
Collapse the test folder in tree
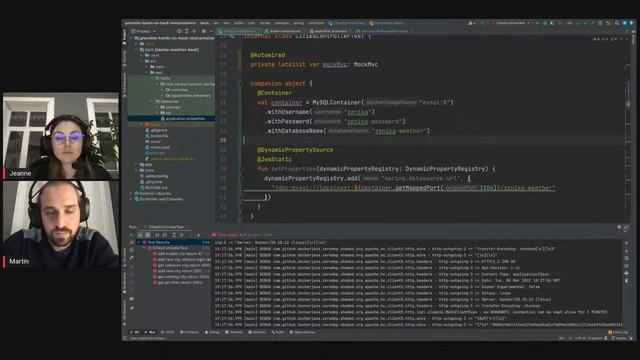[147, 72]
